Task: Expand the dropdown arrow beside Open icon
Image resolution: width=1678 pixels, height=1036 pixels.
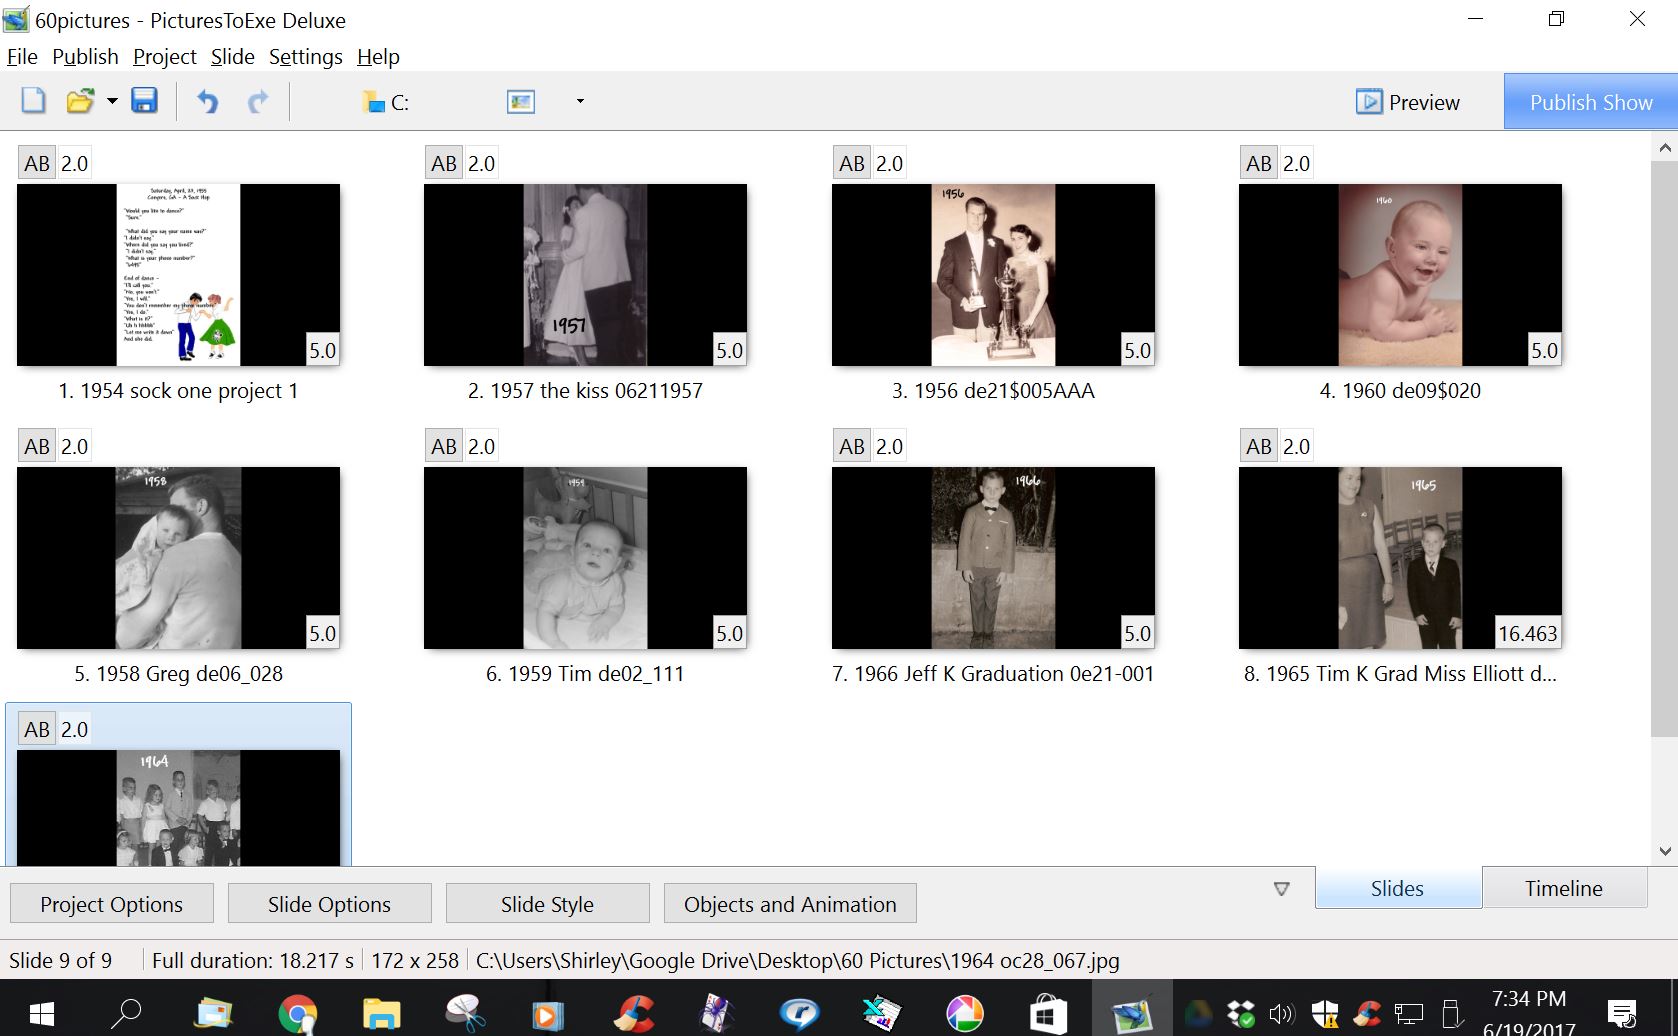Action: click(x=112, y=102)
